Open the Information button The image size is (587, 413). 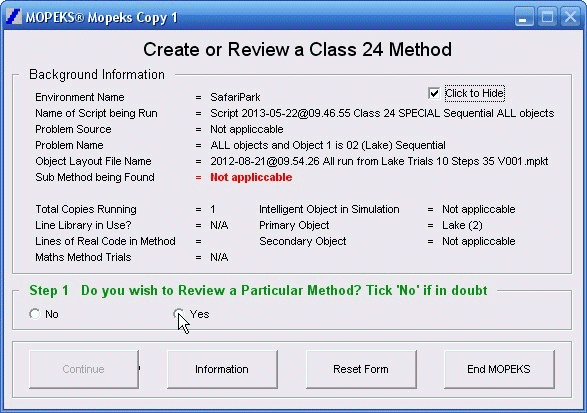click(x=222, y=369)
